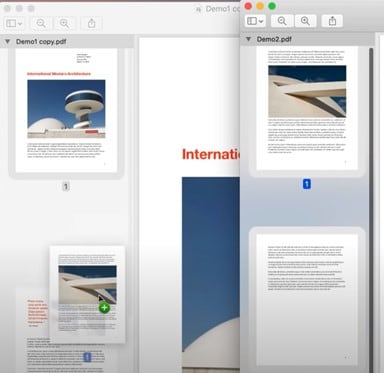The height and width of the screenshot is (373, 384).
Task: Click the Demo2.pdf sidebar title
Action: 274,39
